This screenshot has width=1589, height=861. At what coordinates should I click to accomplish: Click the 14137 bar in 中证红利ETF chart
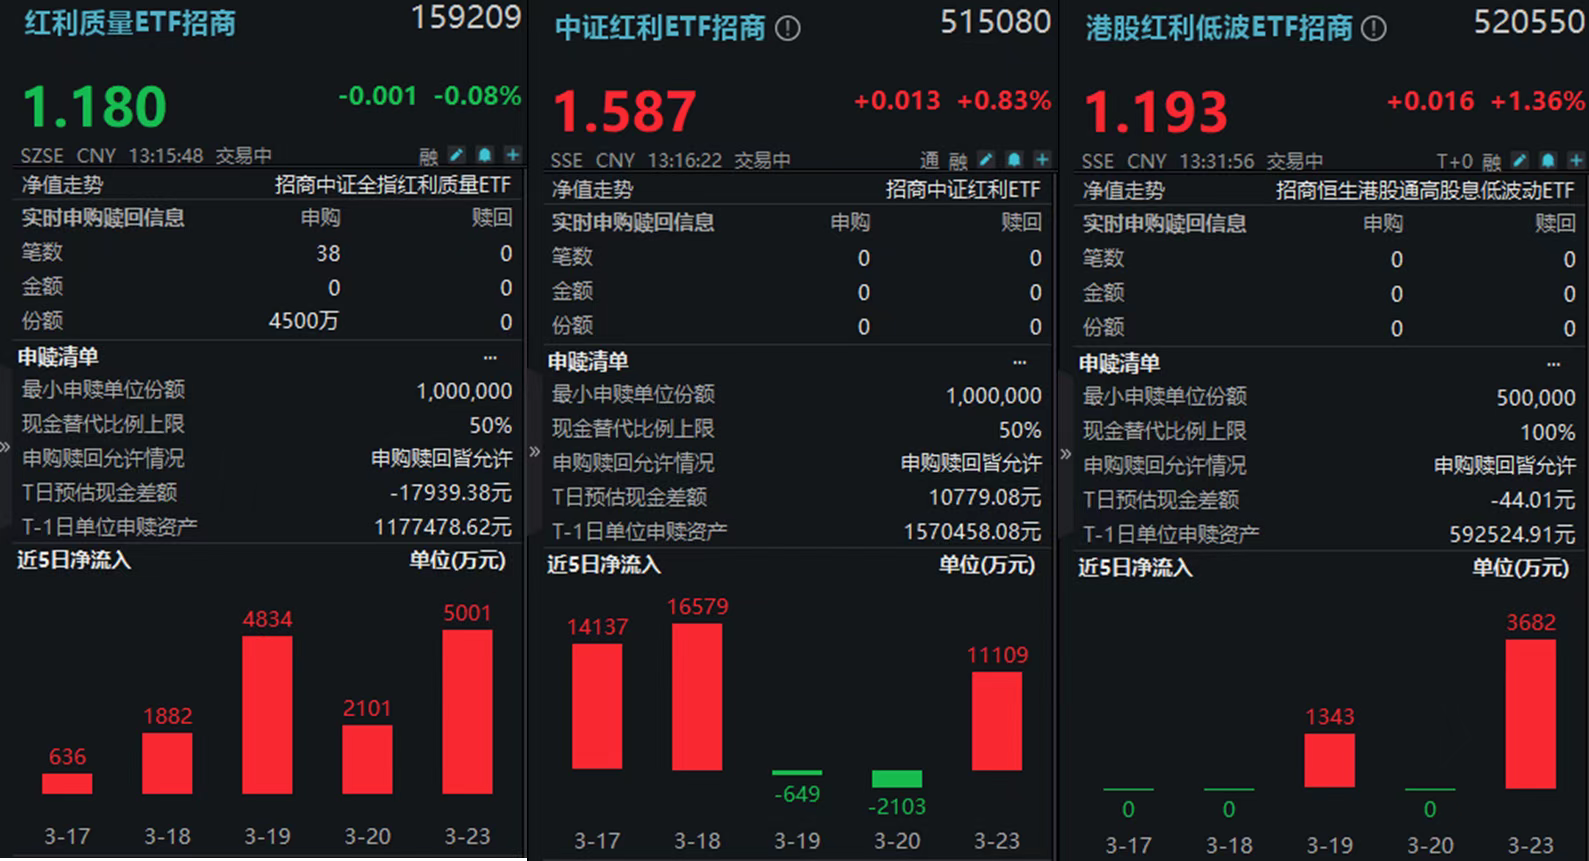pyautogui.click(x=597, y=706)
